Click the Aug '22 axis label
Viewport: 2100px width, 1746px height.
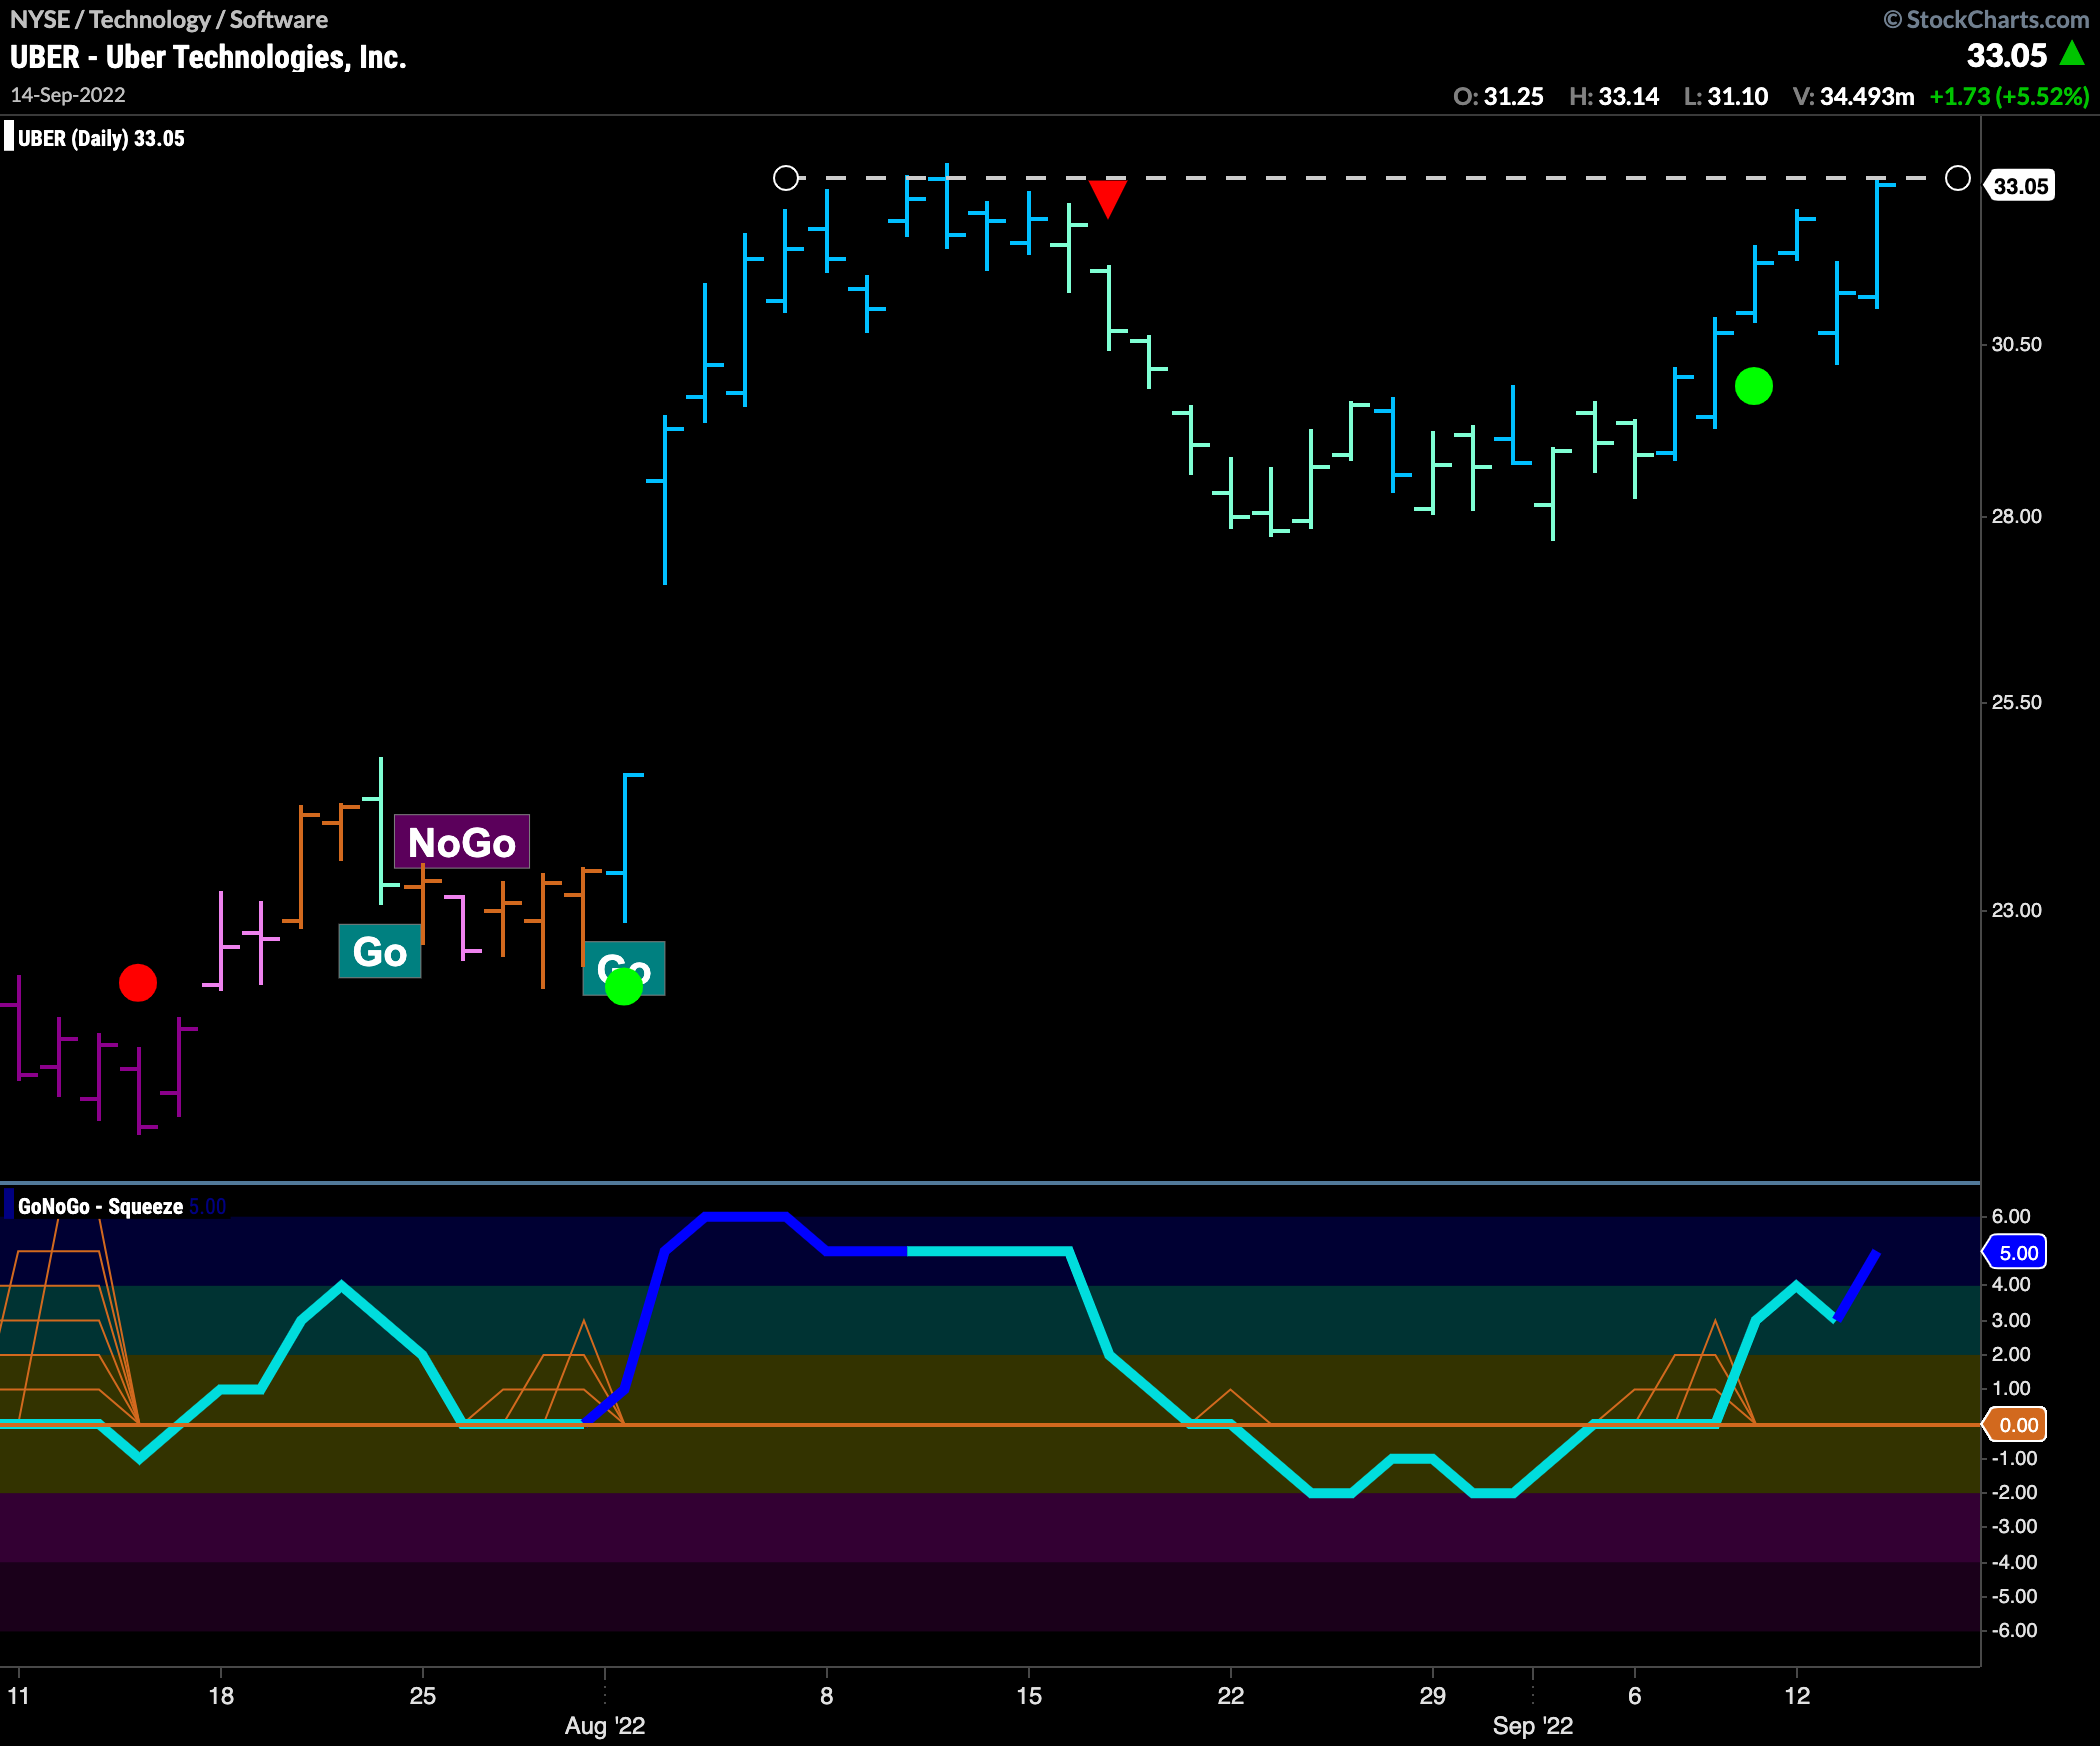pyautogui.click(x=605, y=1725)
